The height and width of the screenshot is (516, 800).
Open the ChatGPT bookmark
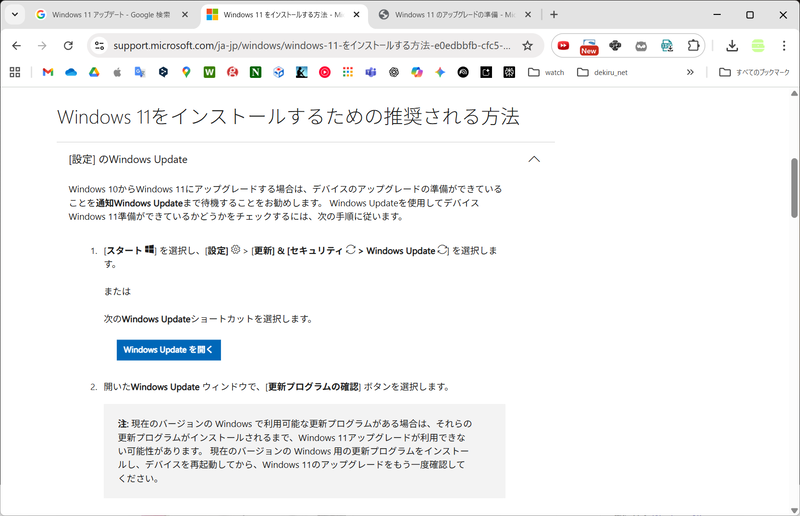click(x=394, y=72)
